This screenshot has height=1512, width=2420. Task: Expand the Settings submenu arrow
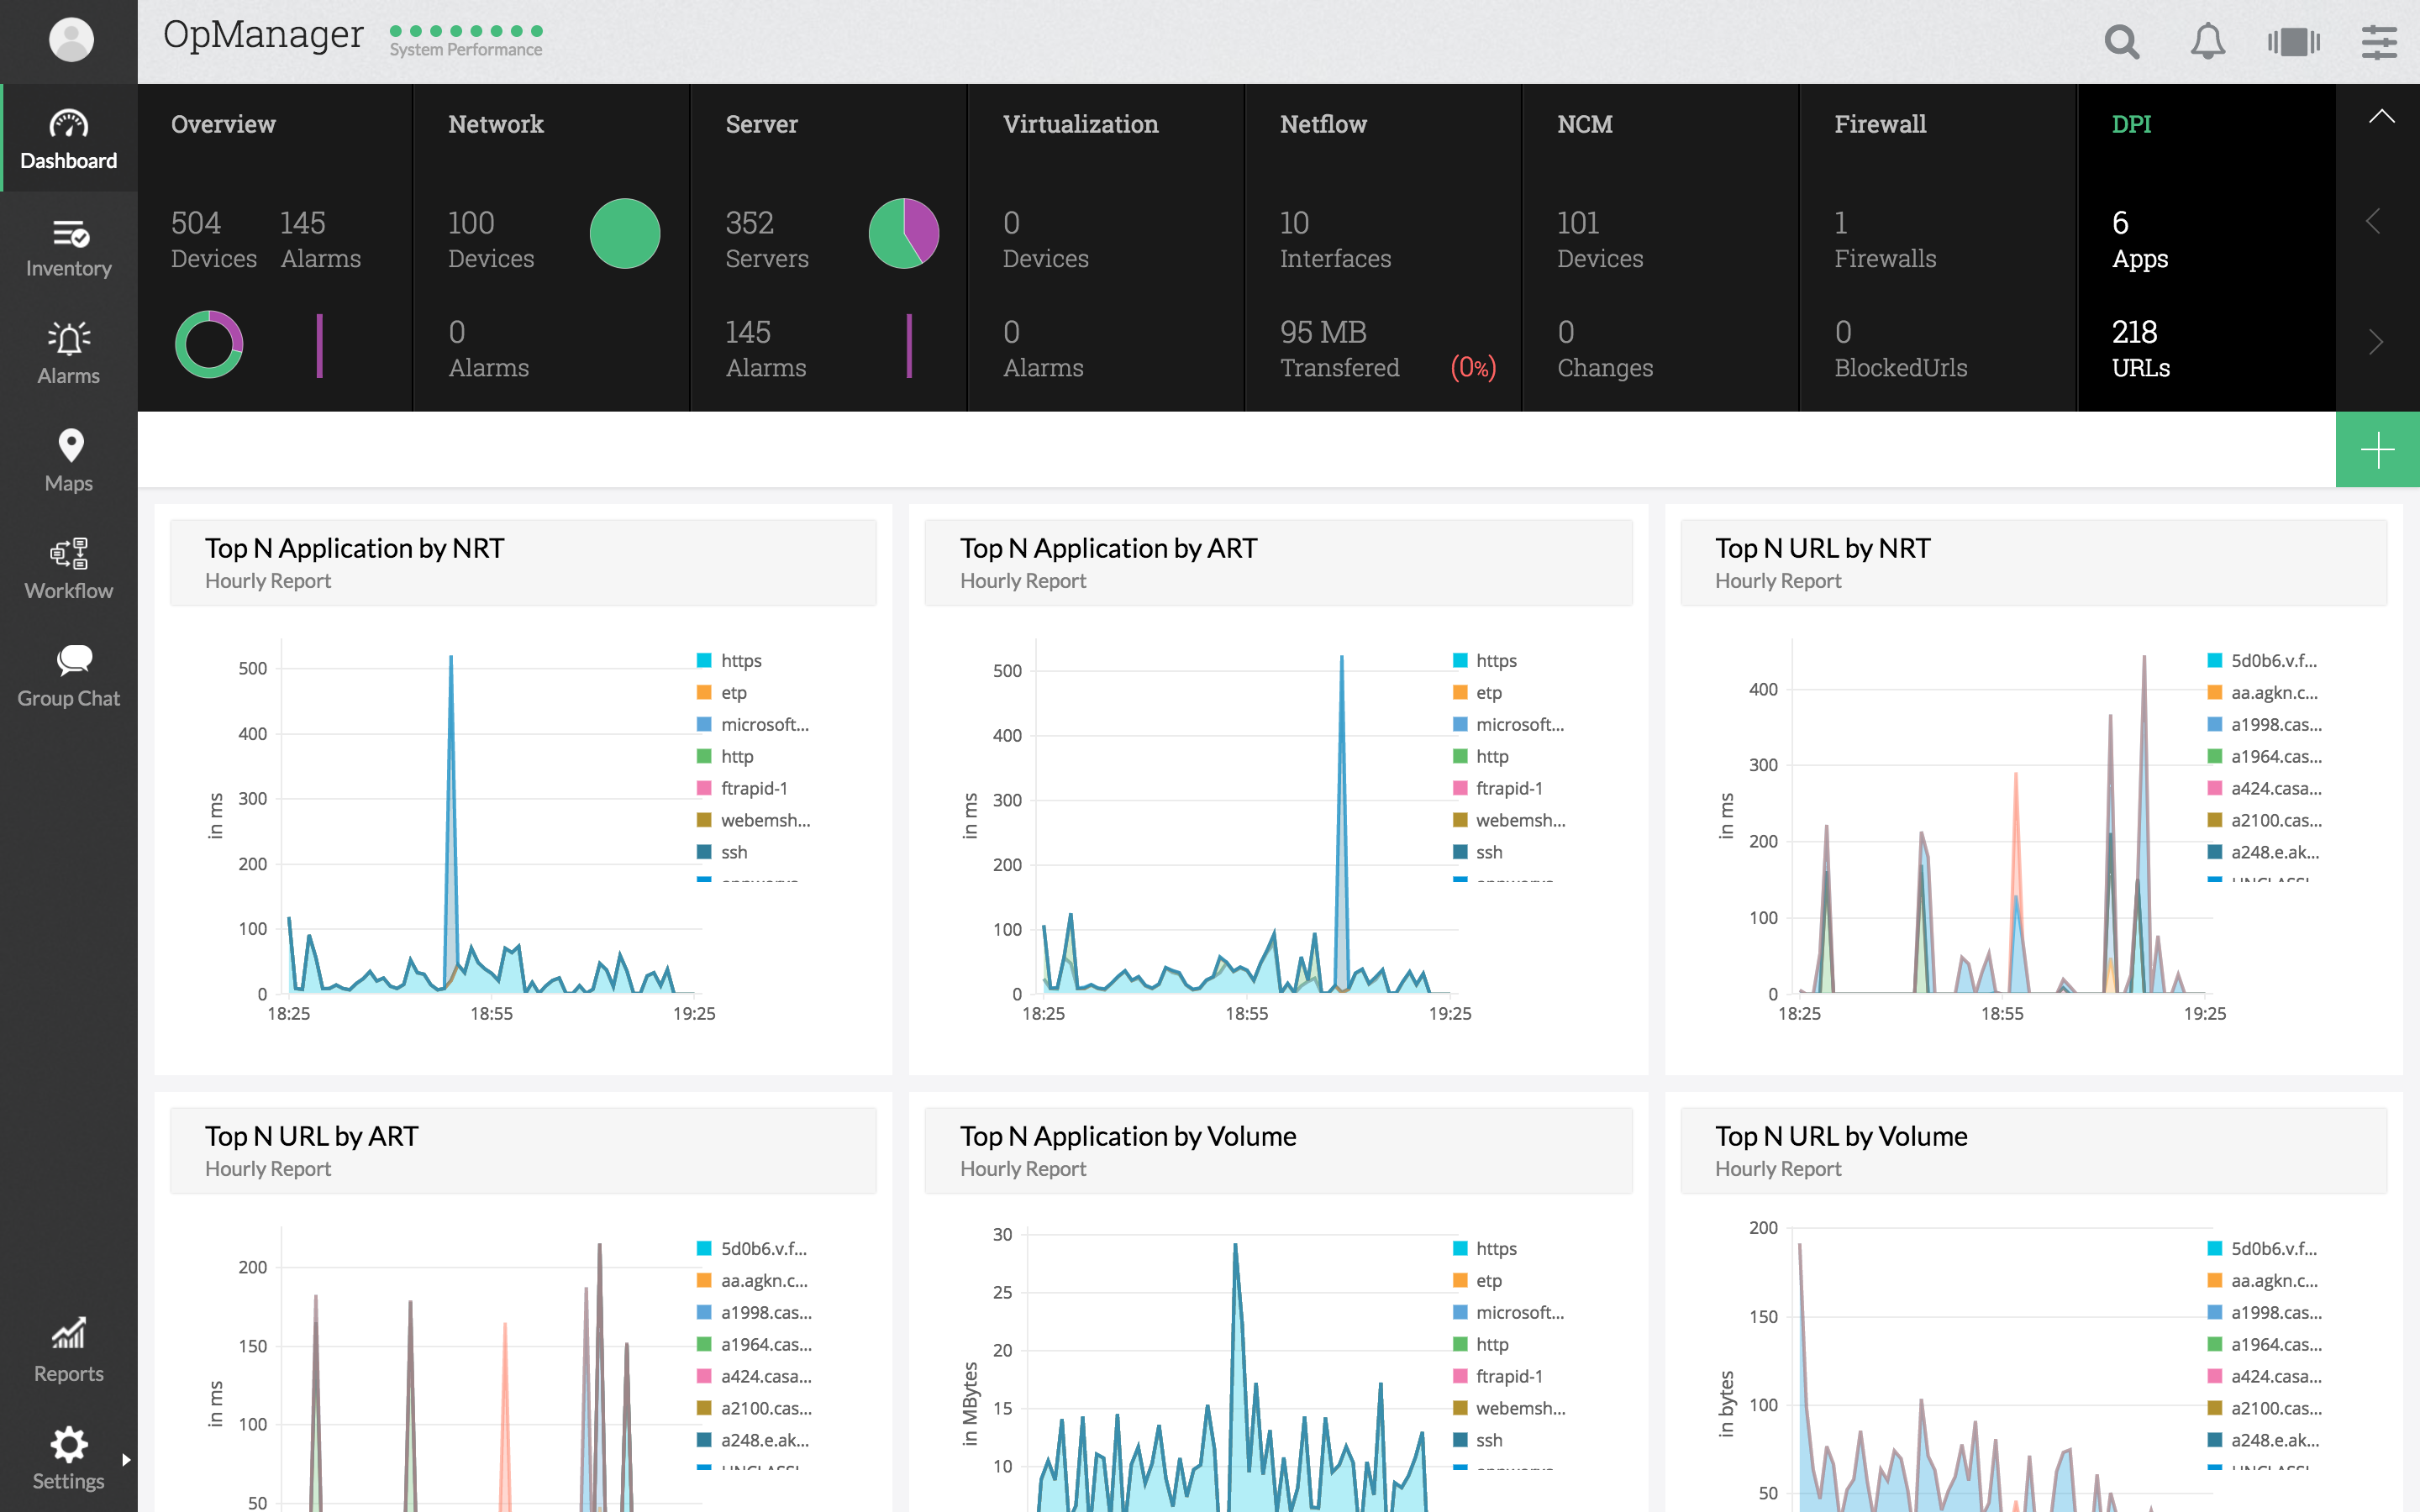(126, 1460)
